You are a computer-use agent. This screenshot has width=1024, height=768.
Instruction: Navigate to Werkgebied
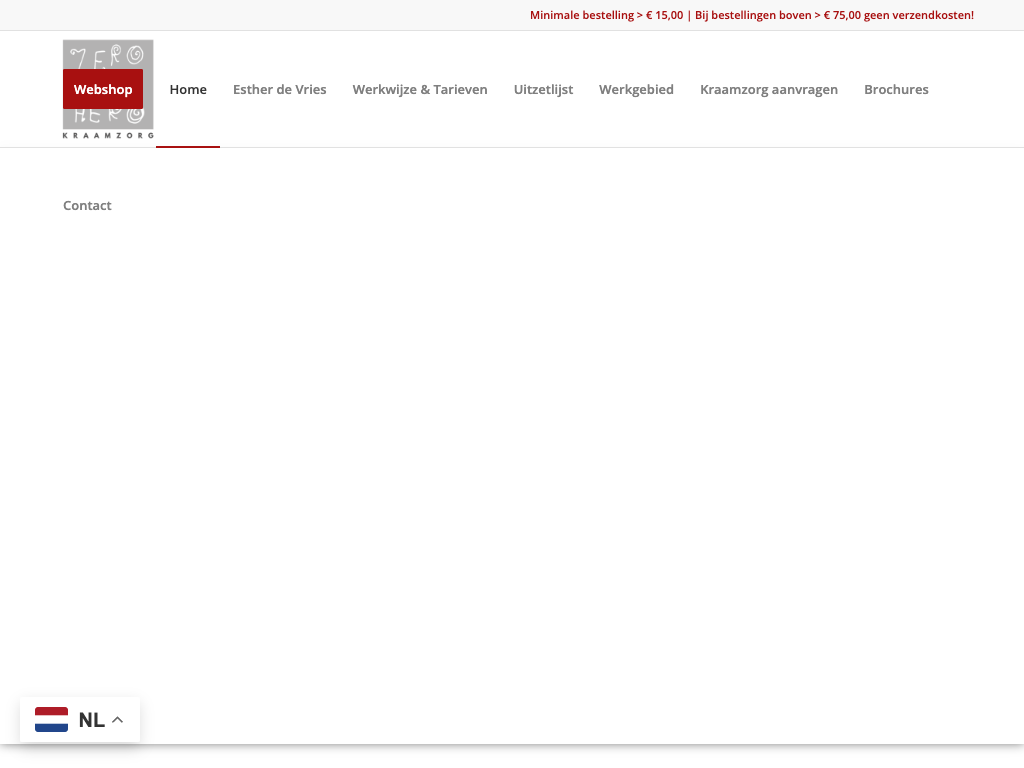point(636,89)
